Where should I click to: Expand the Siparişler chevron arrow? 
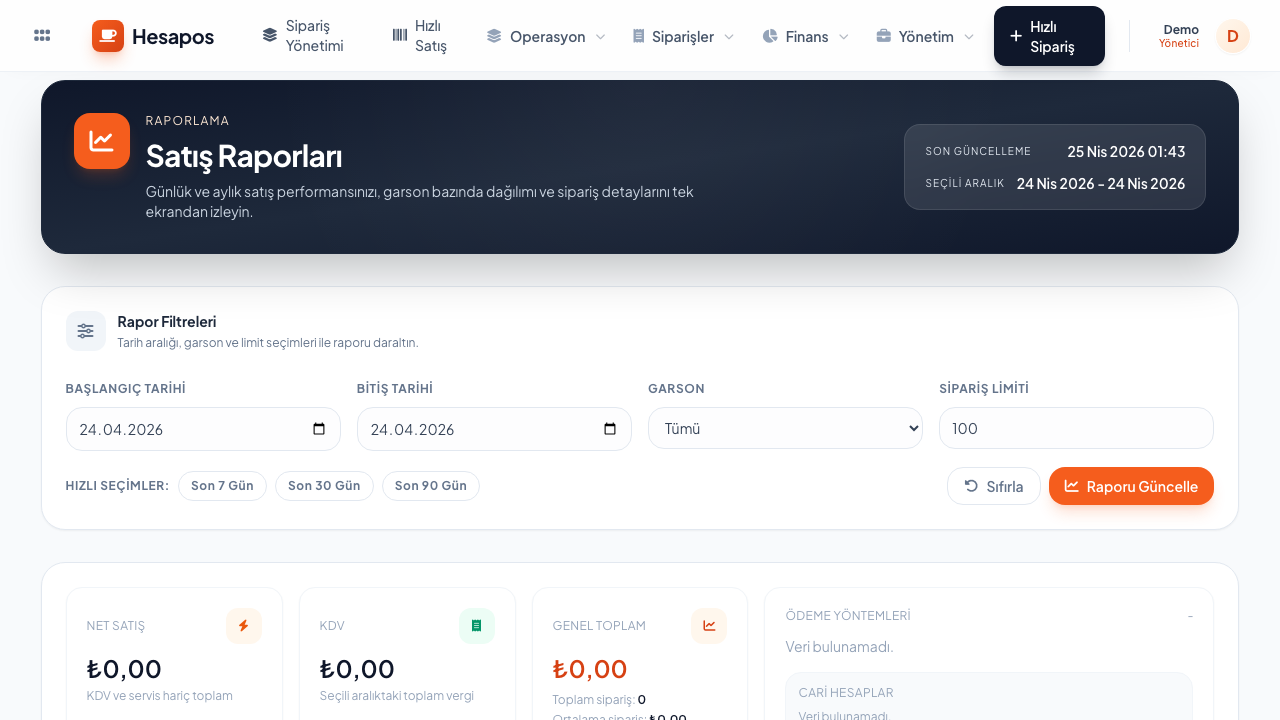click(x=729, y=37)
